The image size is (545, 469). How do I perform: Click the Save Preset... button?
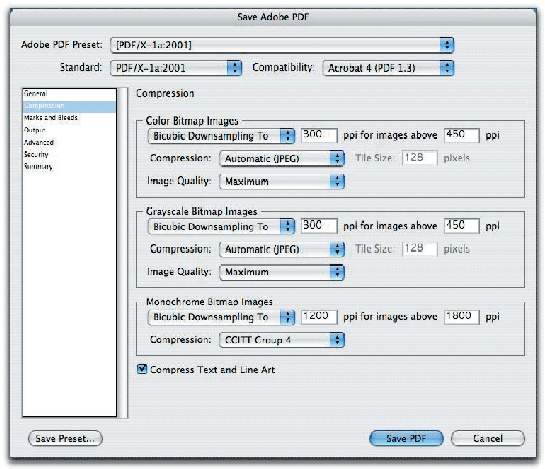[65, 438]
